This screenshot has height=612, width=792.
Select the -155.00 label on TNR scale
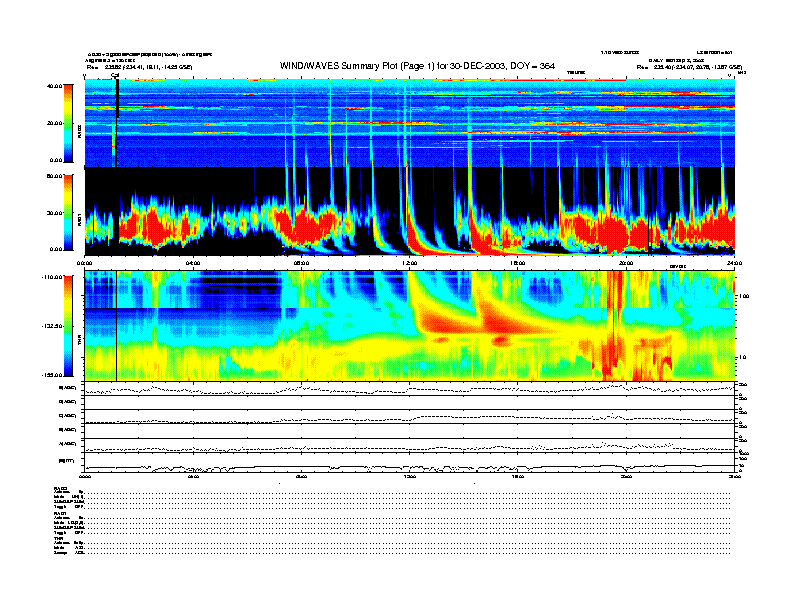point(52,375)
